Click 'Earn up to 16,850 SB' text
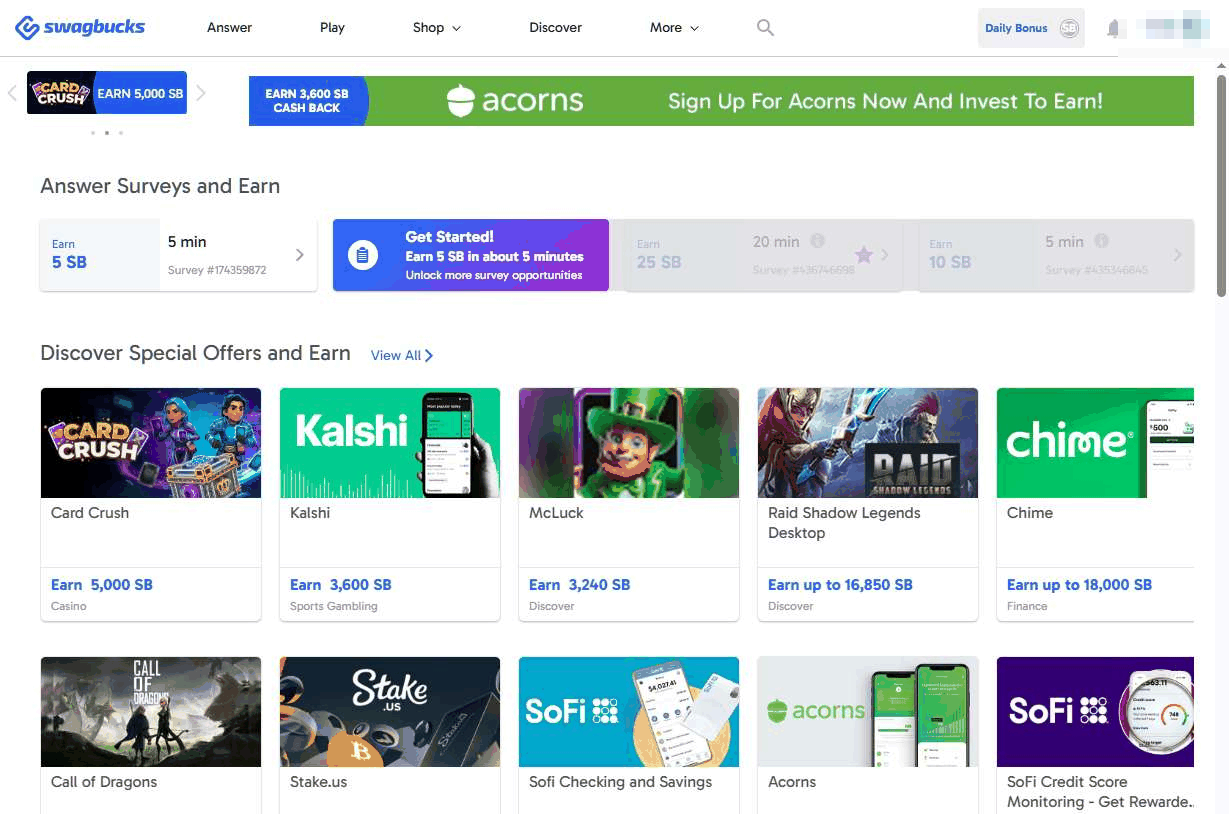The width and height of the screenshot is (1229, 814). (x=840, y=585)
